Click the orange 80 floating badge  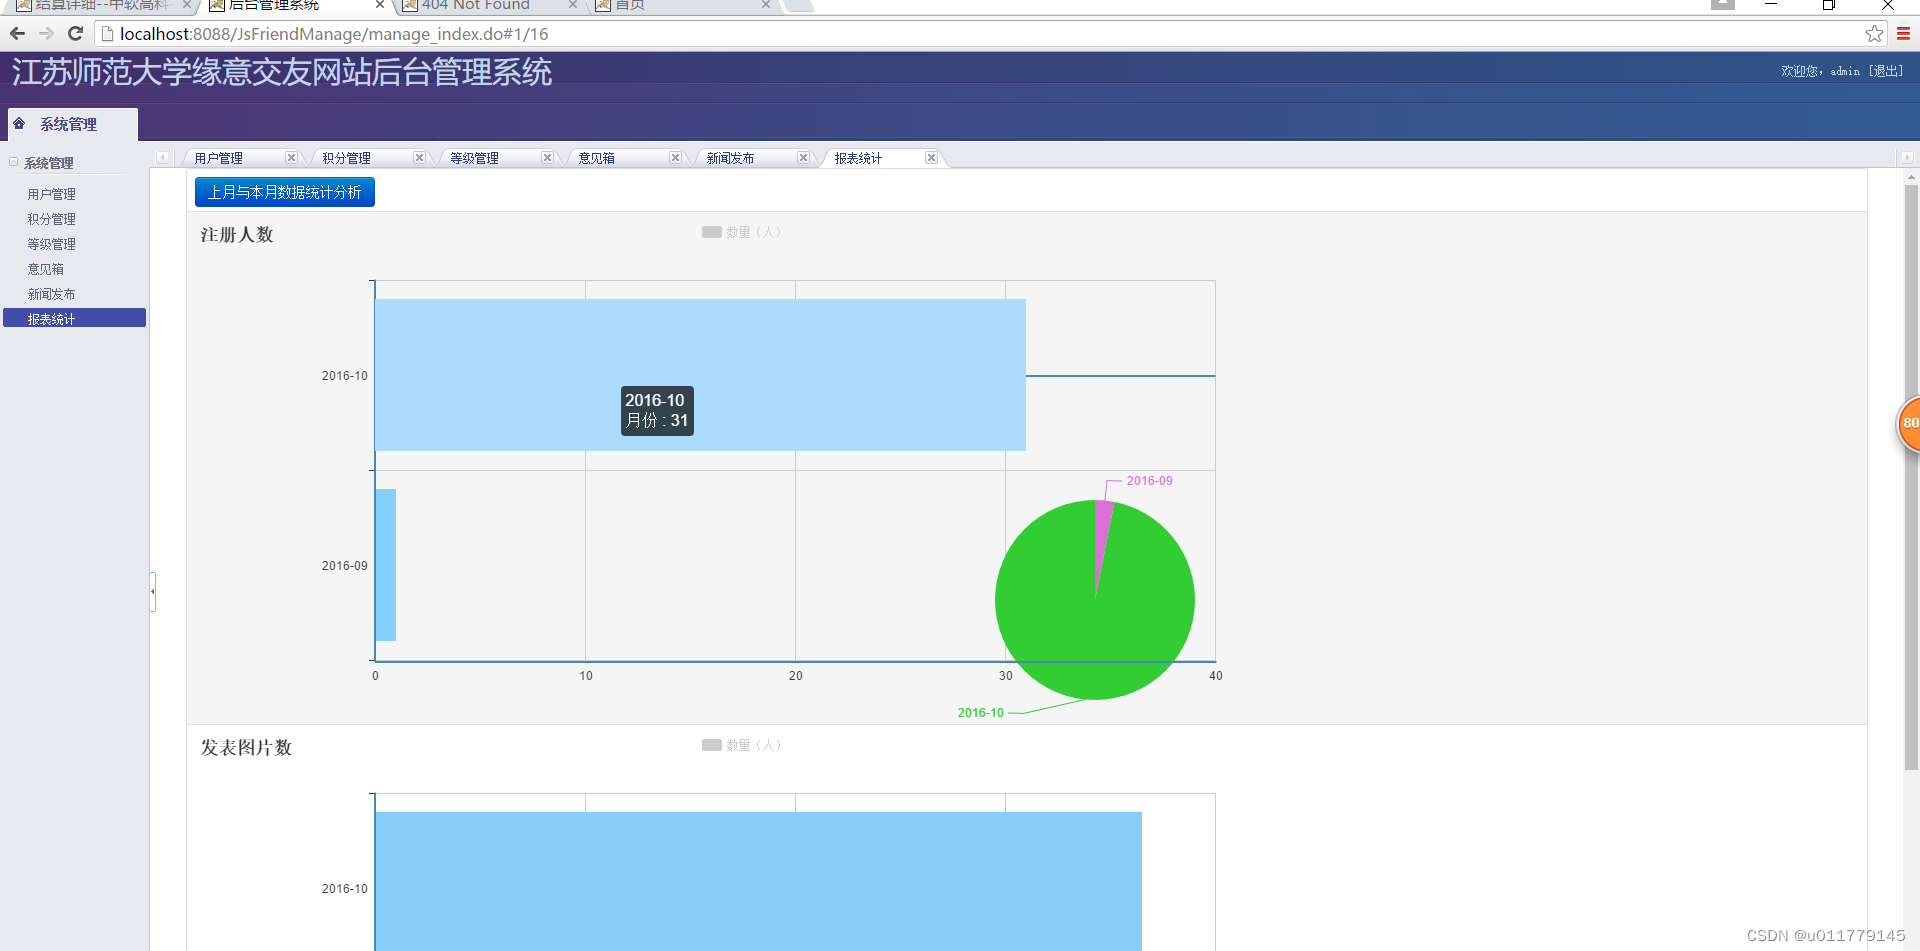(x=1909, y=423)
